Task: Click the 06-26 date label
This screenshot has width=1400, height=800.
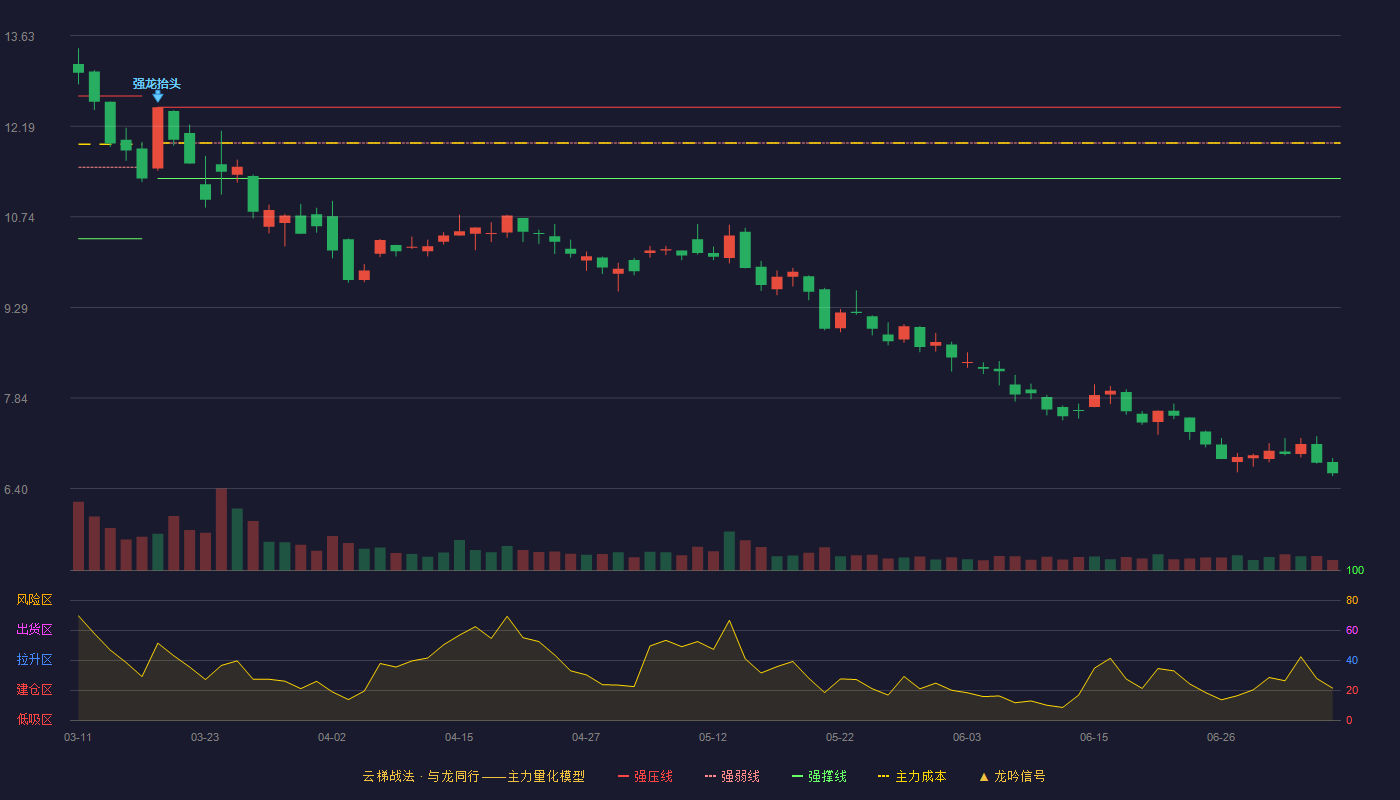Action: pos(1221,737)
